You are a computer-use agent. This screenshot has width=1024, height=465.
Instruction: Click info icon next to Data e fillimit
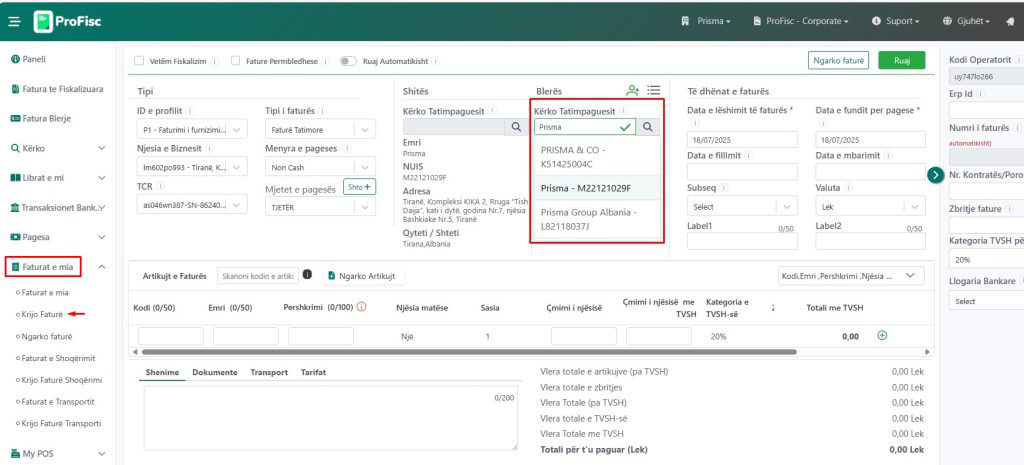(748, 155)
